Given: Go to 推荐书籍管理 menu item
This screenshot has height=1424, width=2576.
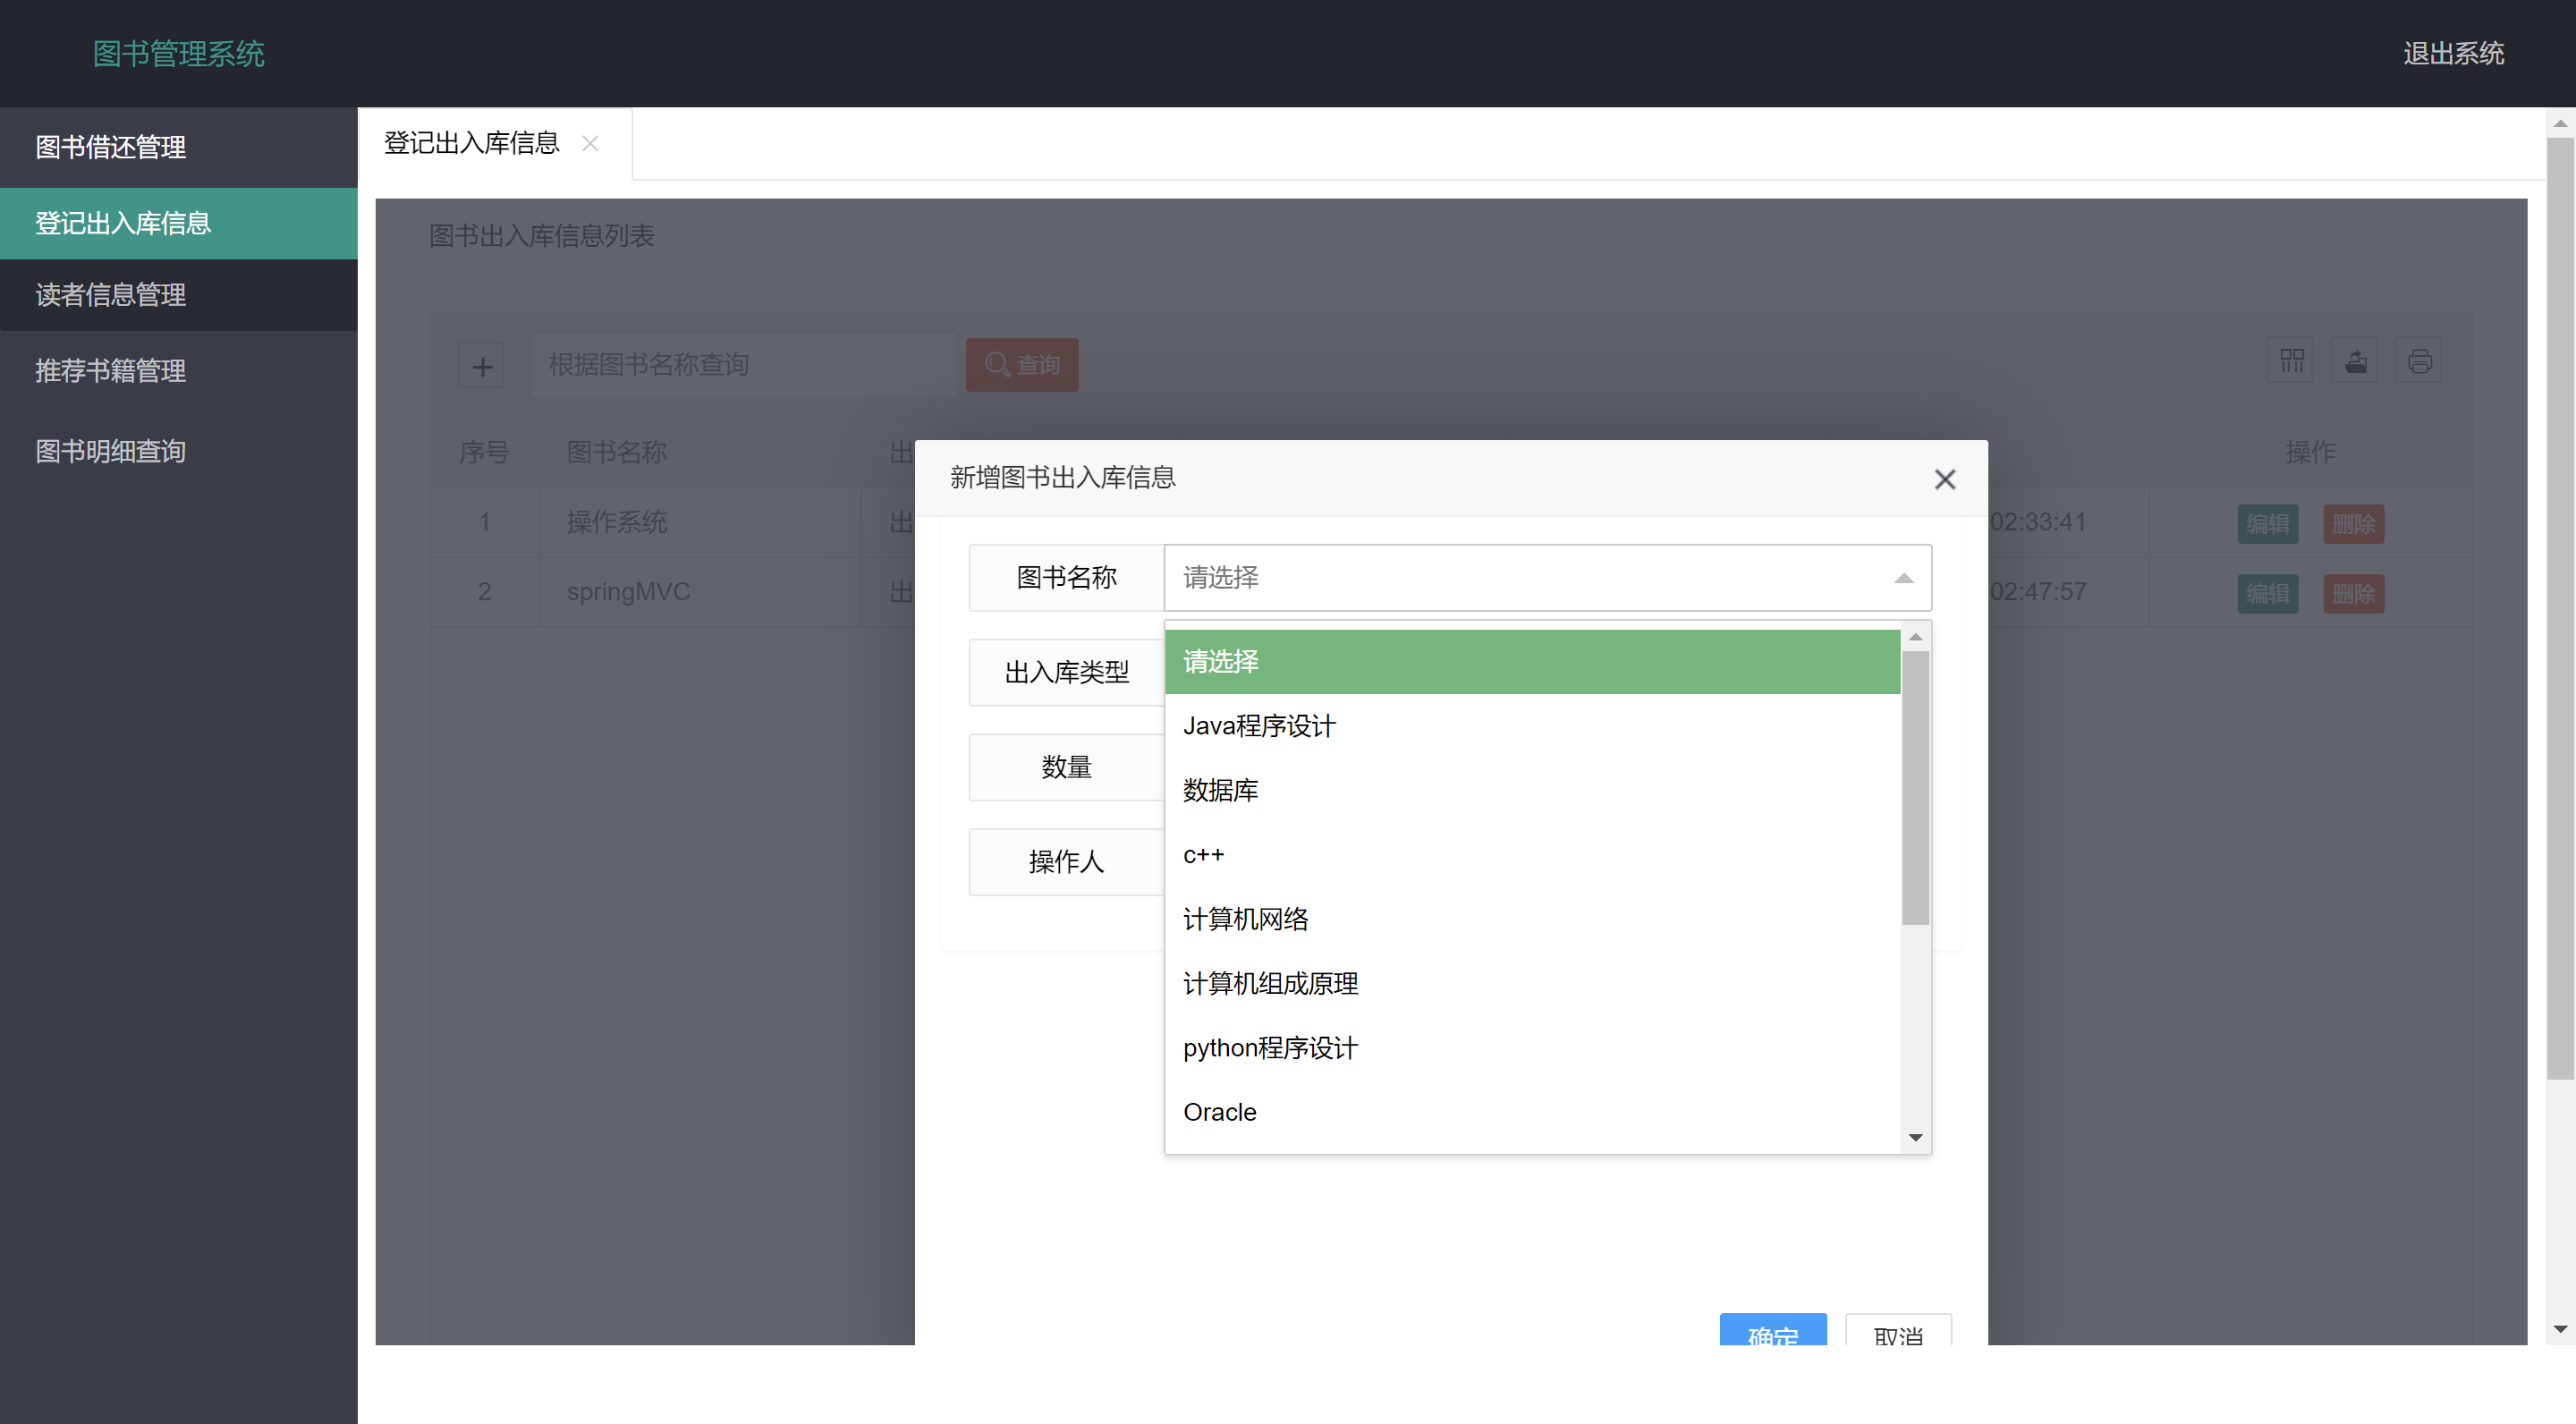Looking at the screenshot, I should [x=111, y=371].
